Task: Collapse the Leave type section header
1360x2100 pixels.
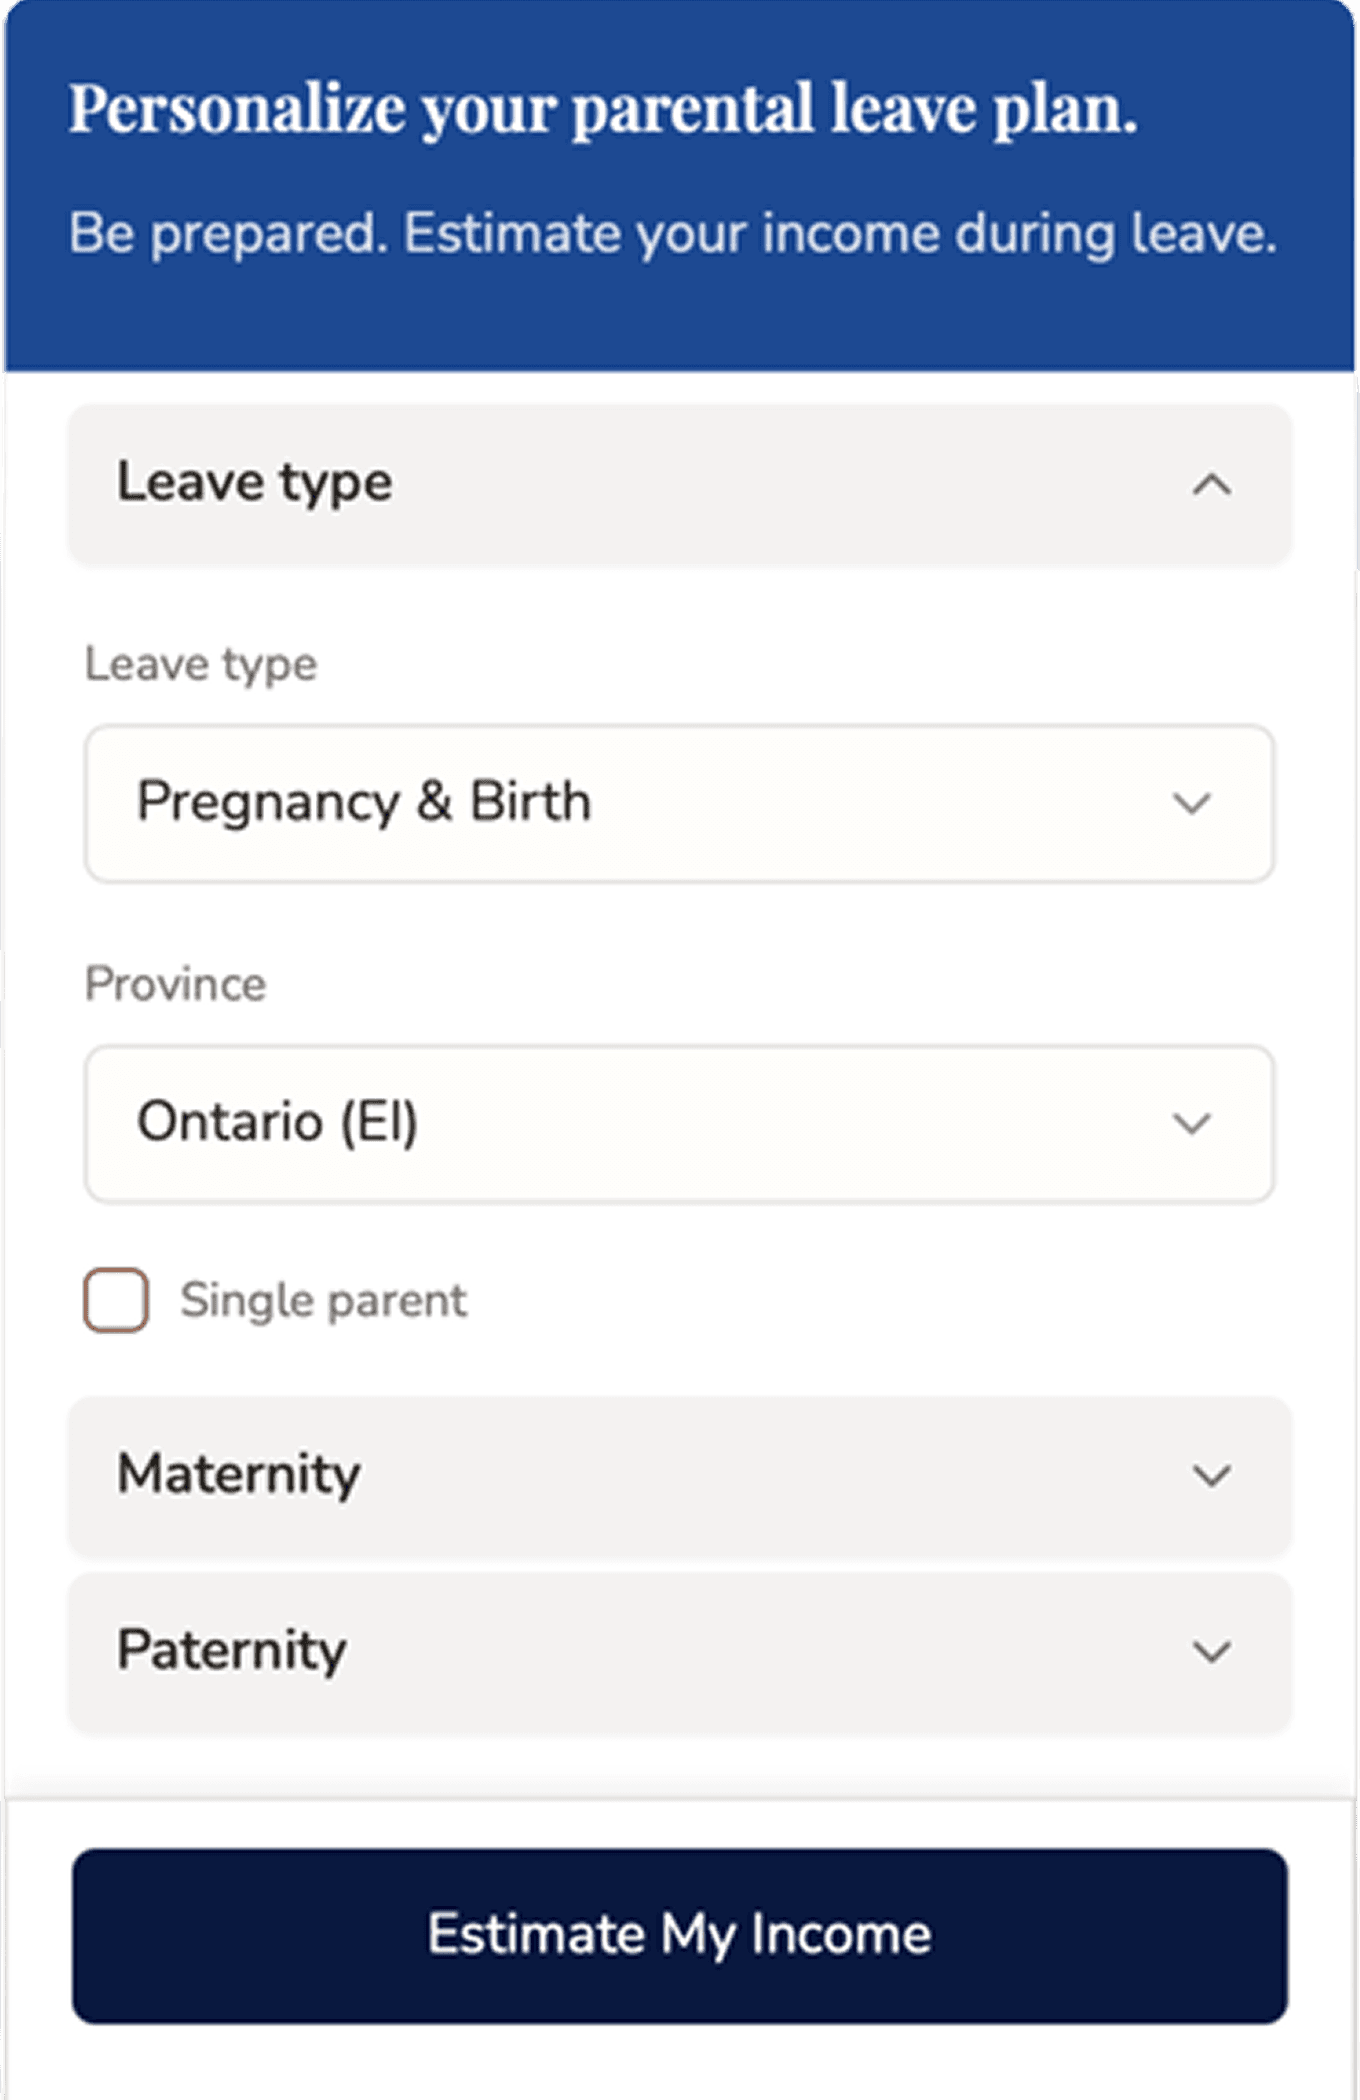Action: tap(678, 484)
